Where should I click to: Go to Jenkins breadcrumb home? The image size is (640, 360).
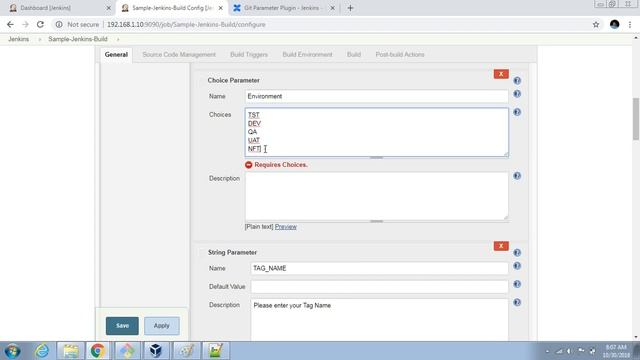(18, 39)
